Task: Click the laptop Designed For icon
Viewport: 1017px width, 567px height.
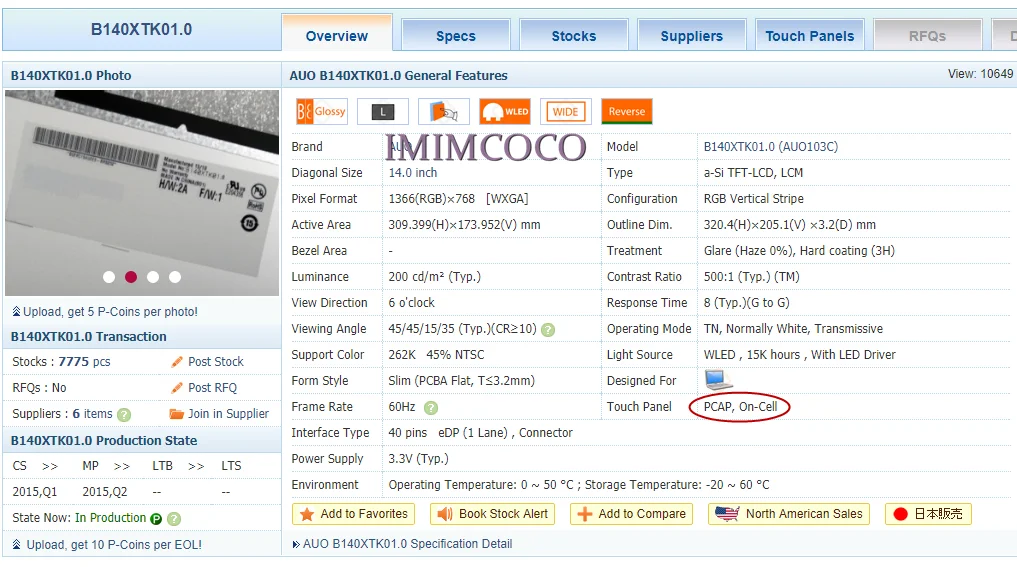Action: pyautogui.click(x=718, y=379)
